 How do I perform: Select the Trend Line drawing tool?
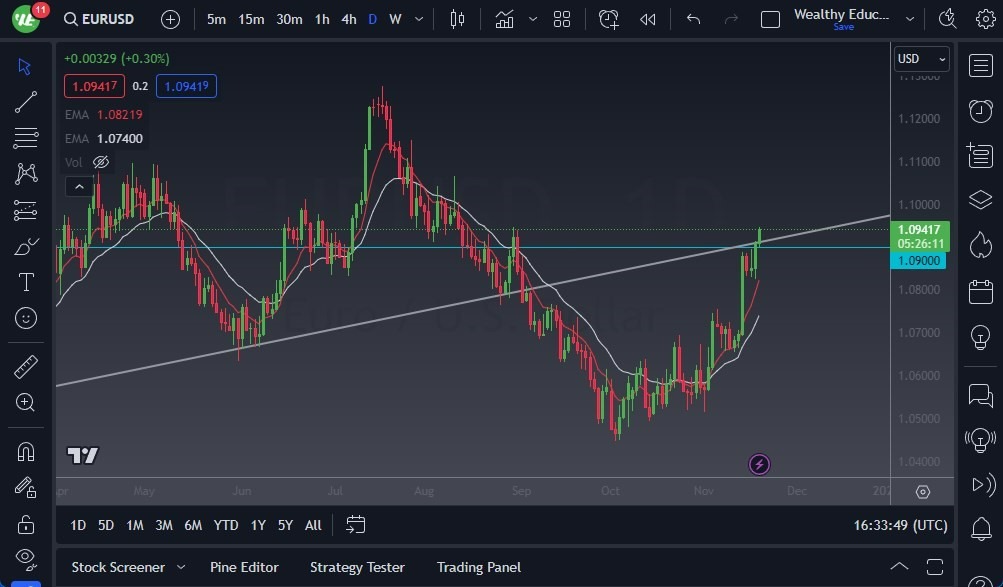(x=25, y=101)
